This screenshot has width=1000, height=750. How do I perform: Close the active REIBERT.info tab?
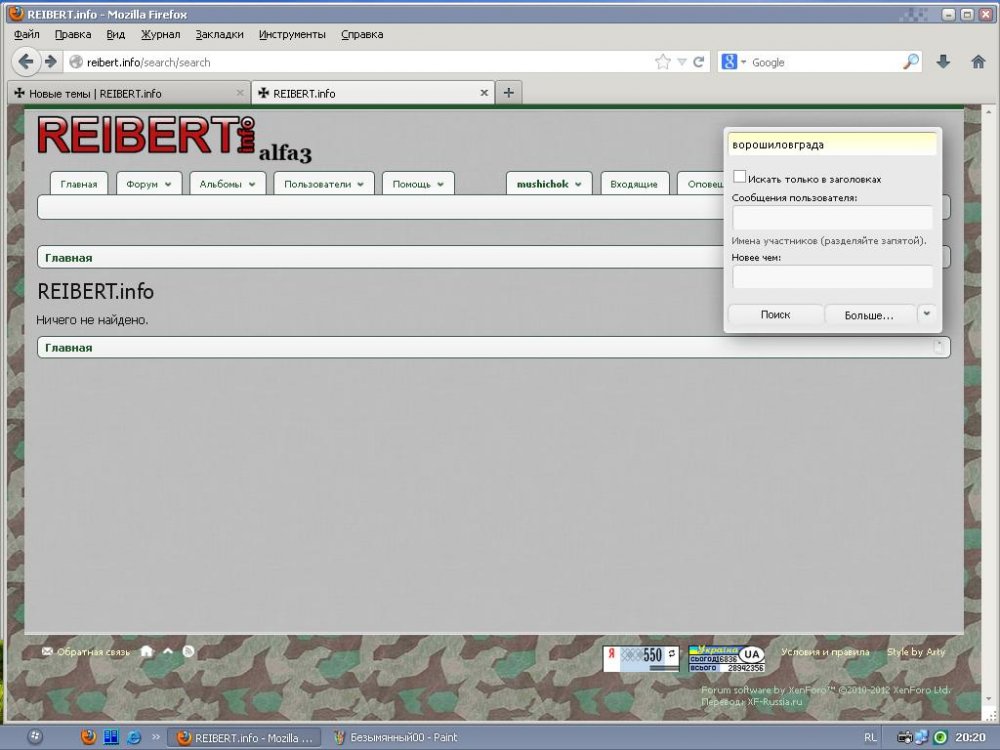(484, 93)
